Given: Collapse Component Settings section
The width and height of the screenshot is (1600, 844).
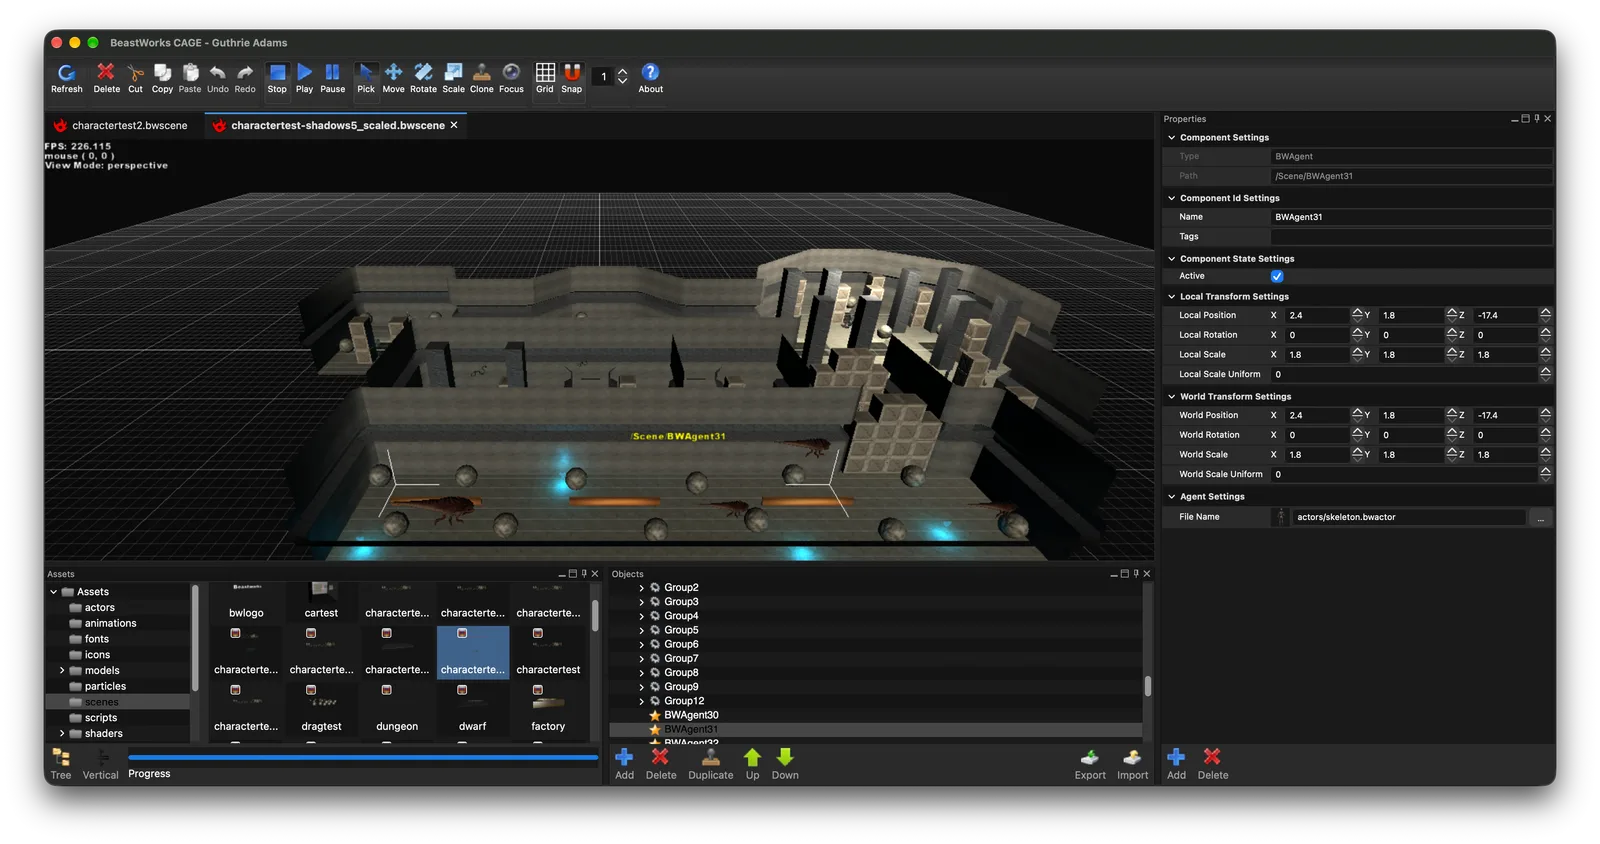Looking at the screenshot, I should (1172, 138).
